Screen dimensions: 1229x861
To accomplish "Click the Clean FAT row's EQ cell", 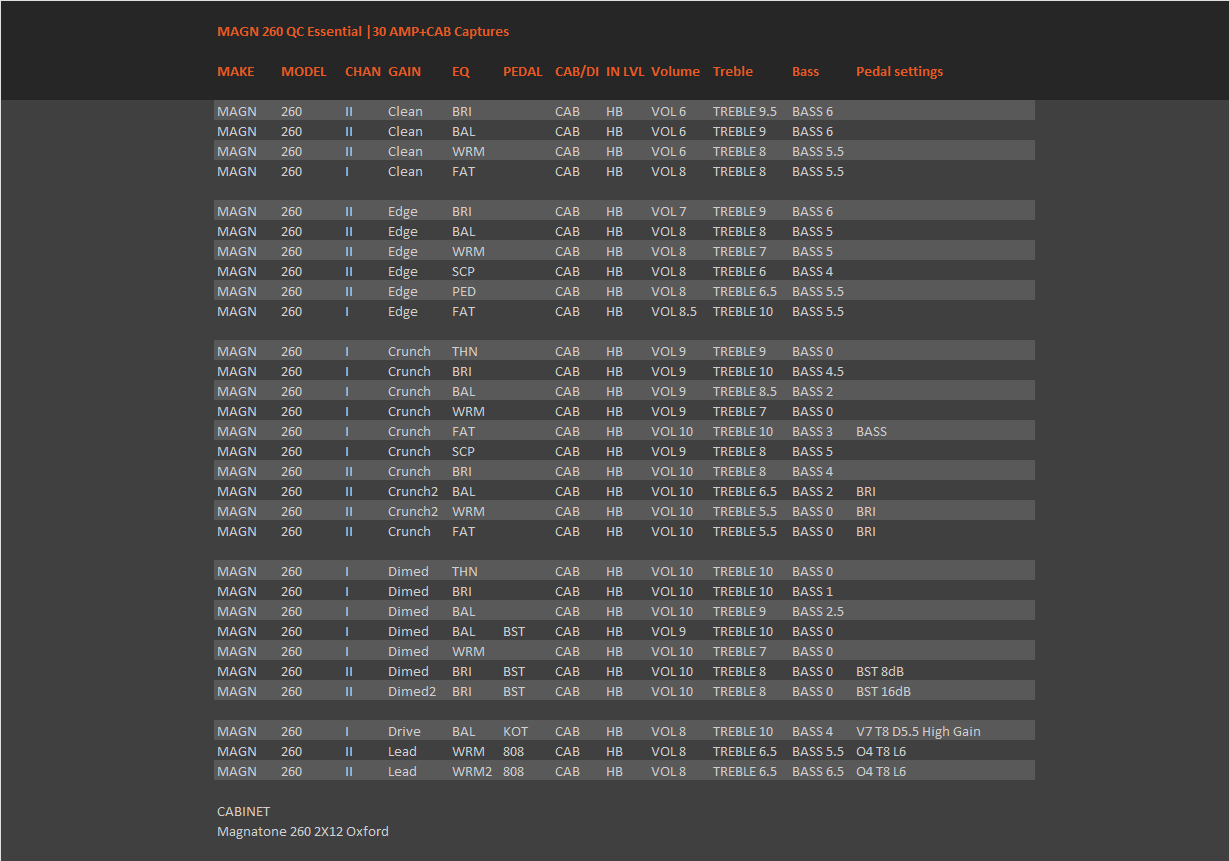I will tap(463, 172).
